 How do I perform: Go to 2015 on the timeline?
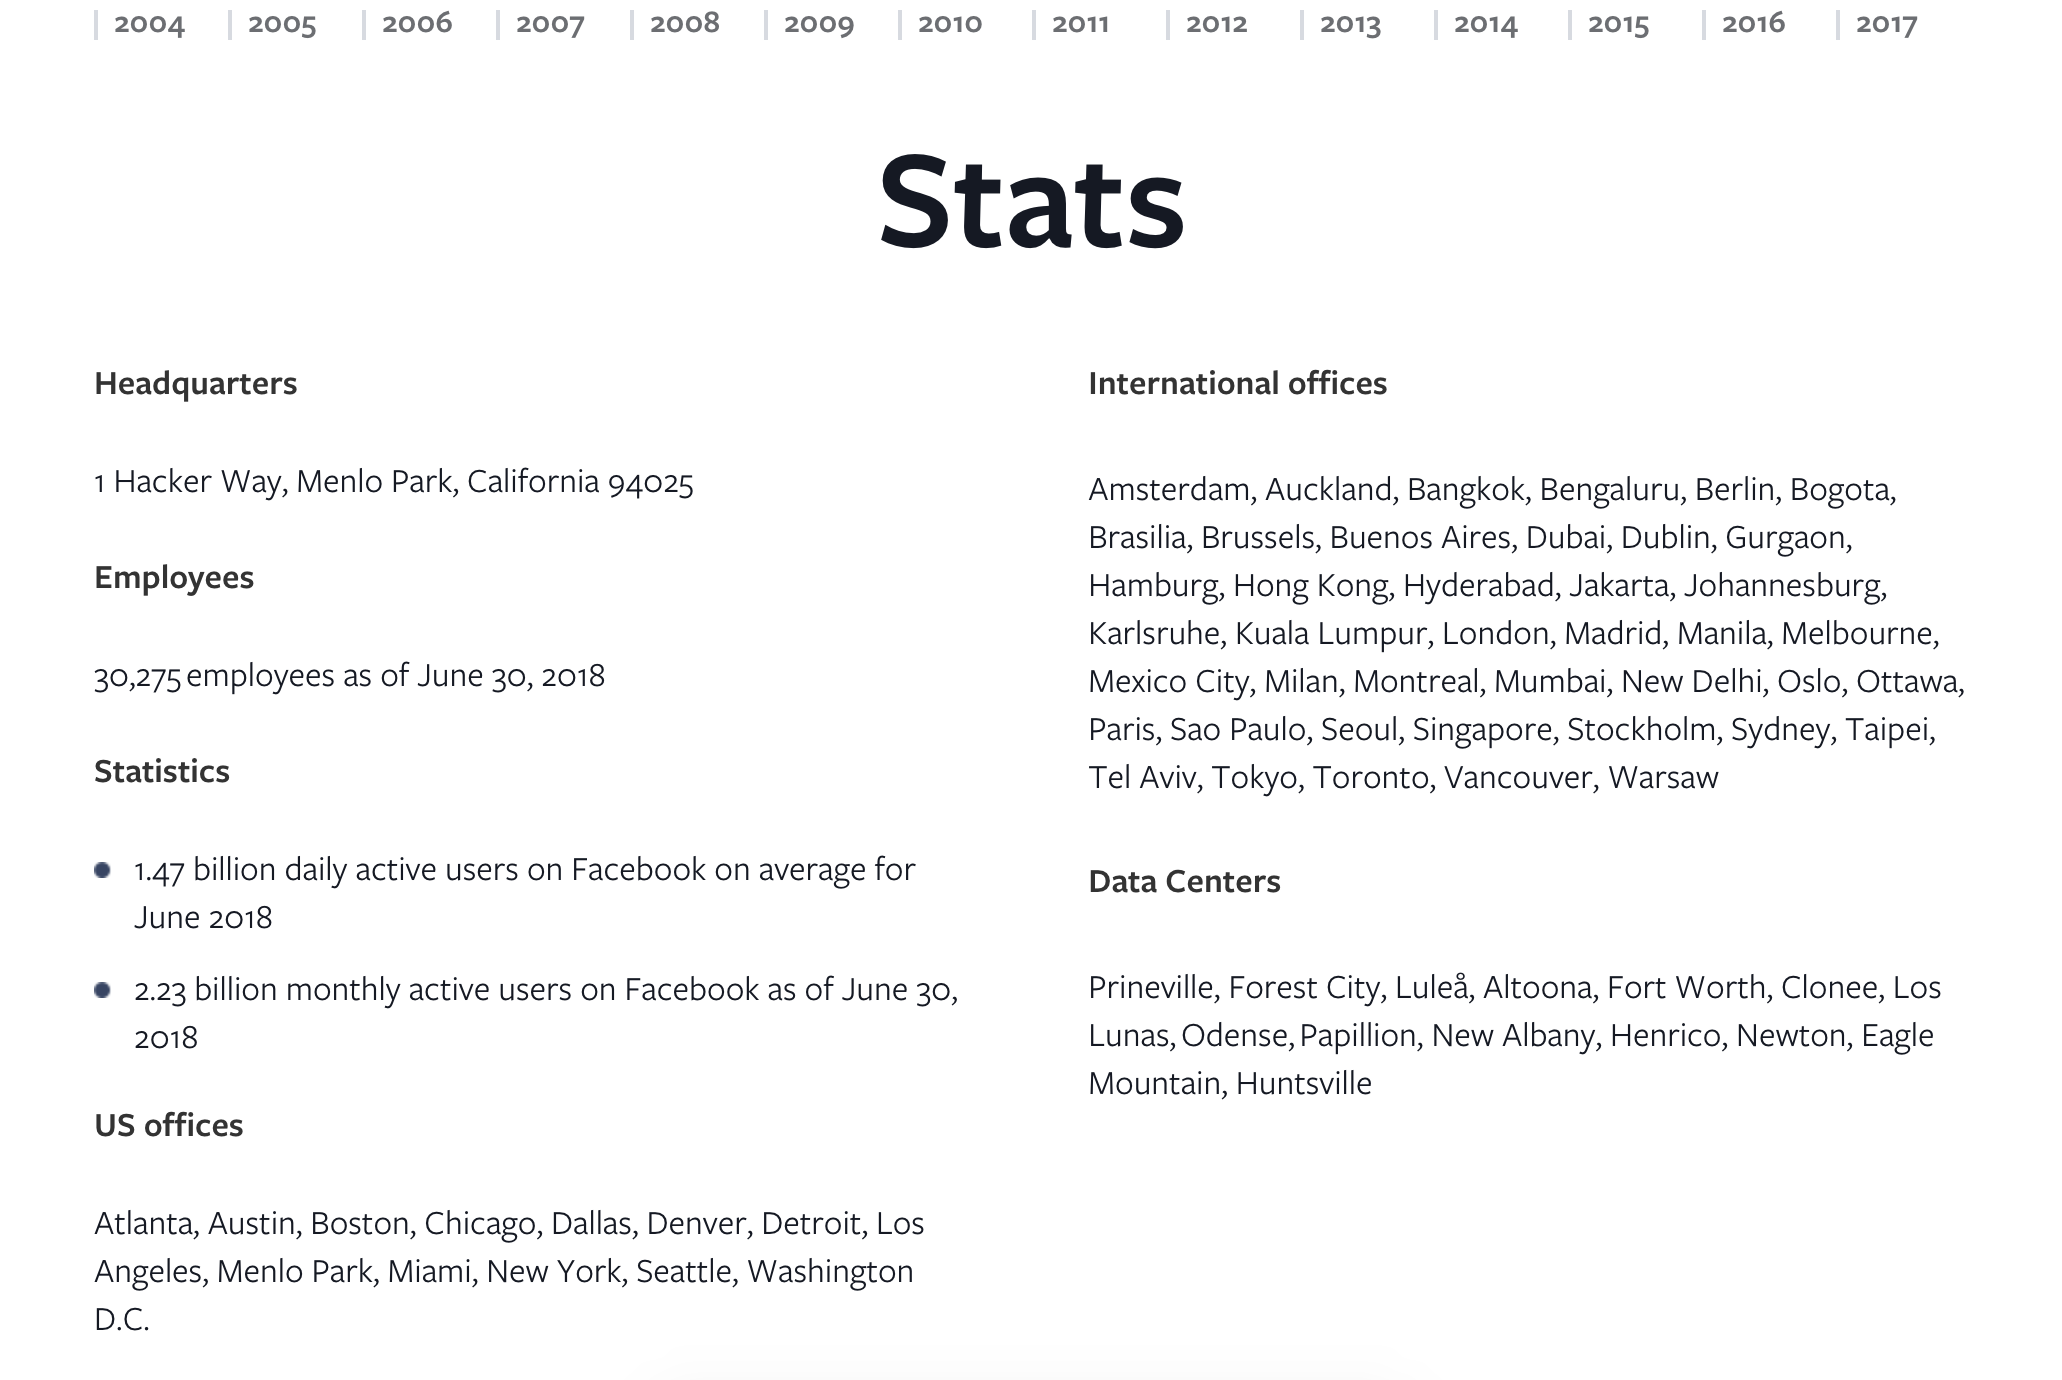click(x=1619, y=24)
